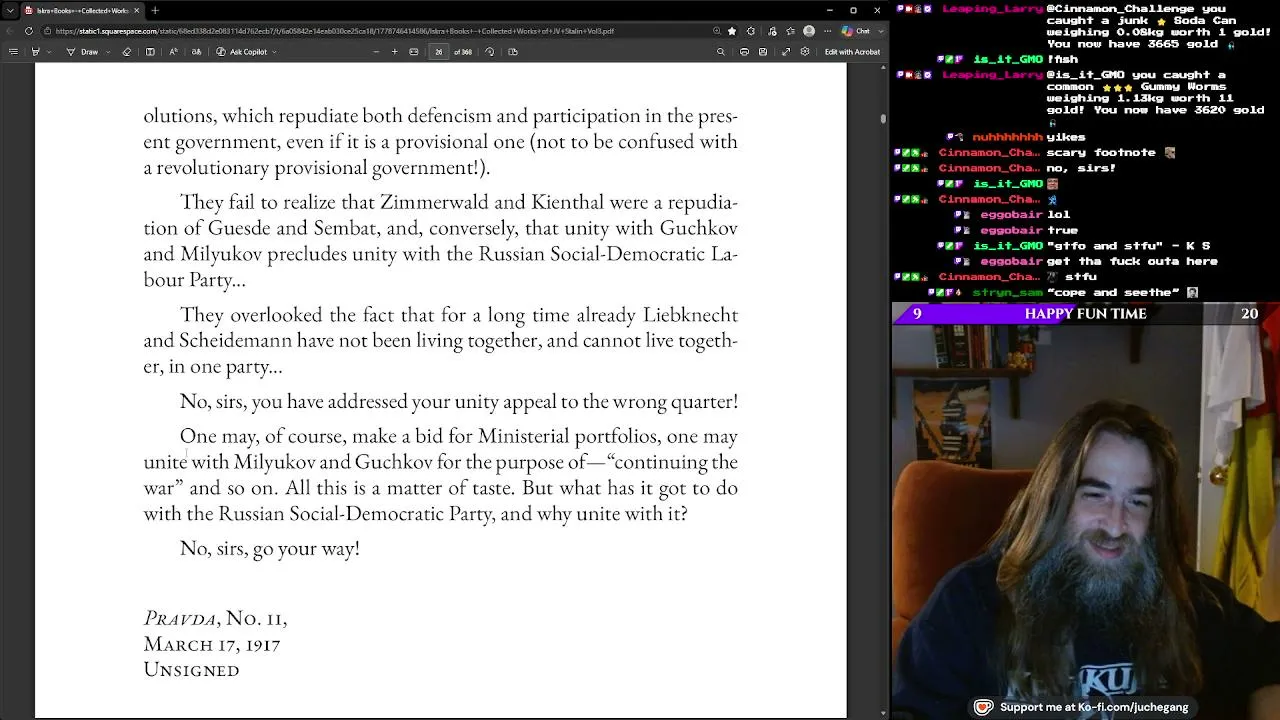Toggle the favorite star for this page
Screen dimensions: 1280x720
[732, 31]
